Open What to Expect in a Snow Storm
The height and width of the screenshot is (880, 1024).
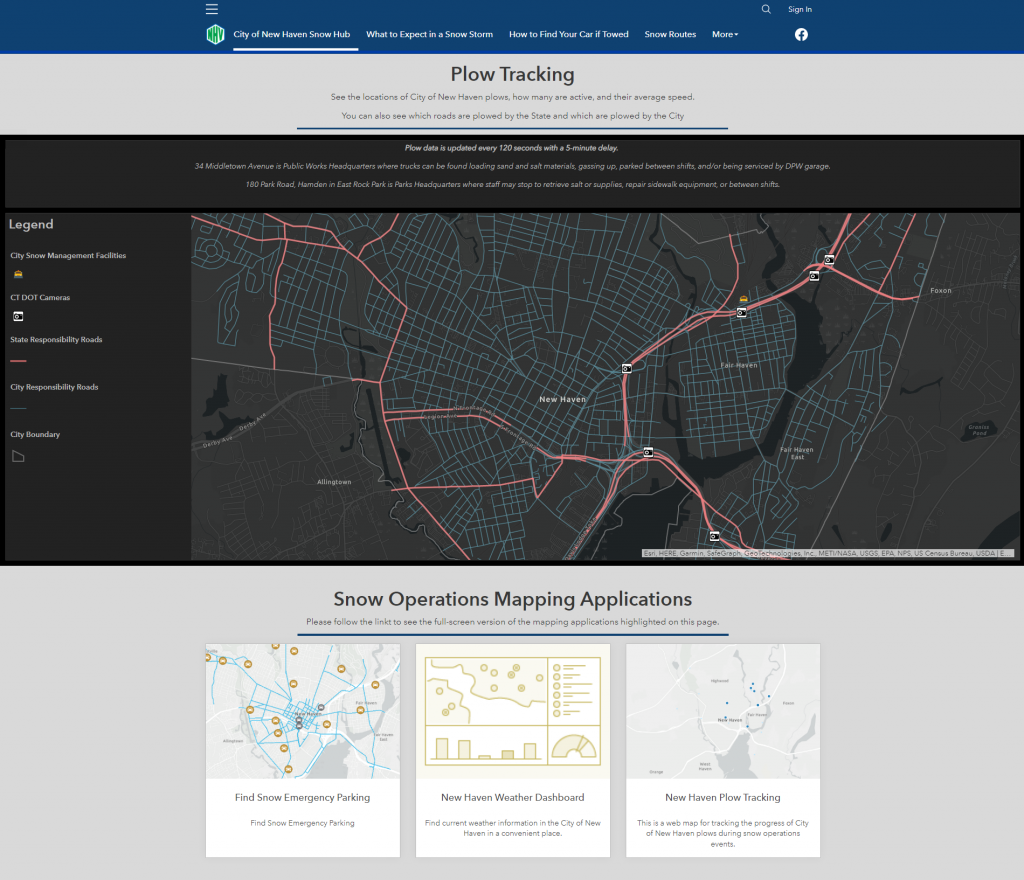pyautogui.click(x=429, y=35)
